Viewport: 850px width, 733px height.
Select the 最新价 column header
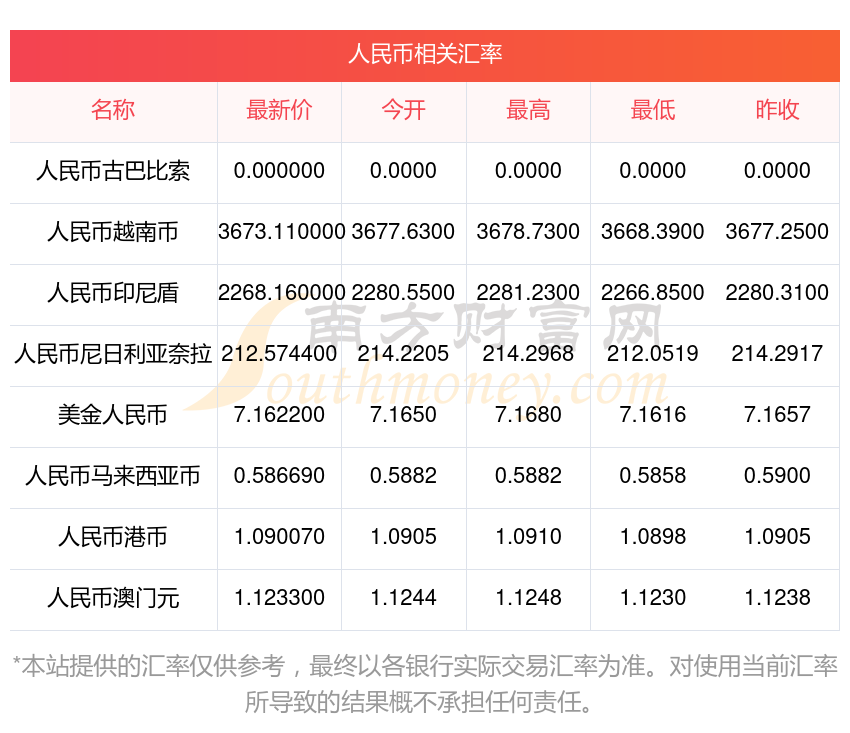point(279,110)
